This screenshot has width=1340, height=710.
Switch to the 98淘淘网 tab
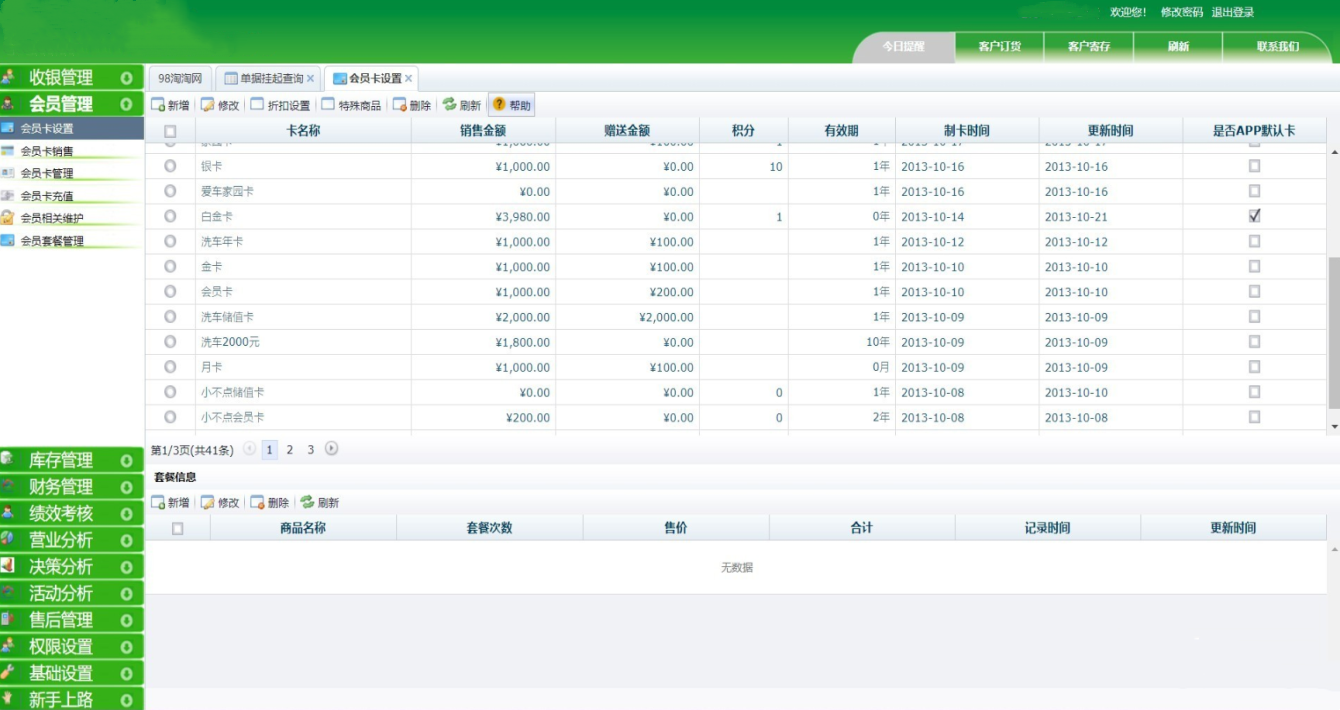180,78
